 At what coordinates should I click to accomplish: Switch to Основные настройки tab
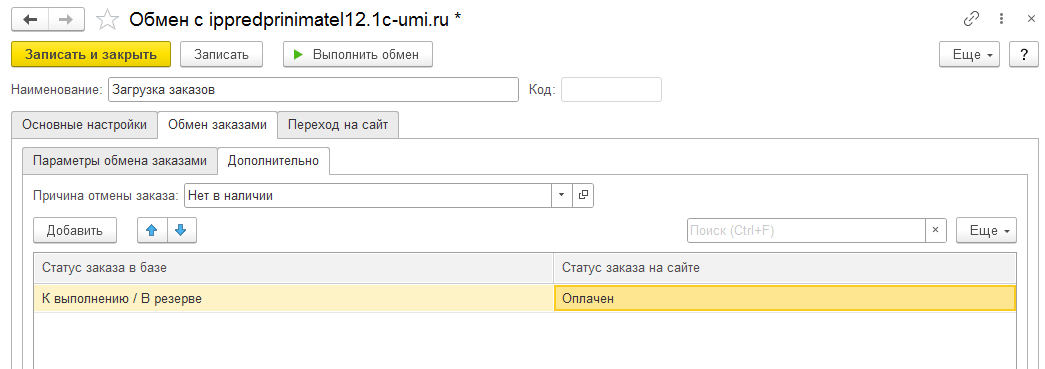click(x=85, y=125)
